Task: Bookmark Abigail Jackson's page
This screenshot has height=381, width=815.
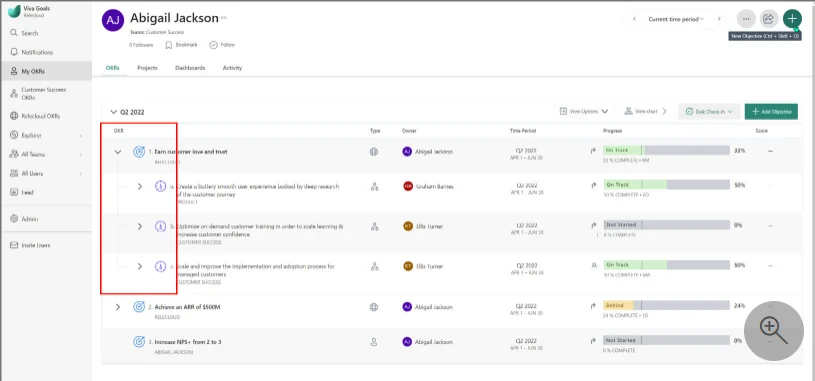Action: click(181, 45)
